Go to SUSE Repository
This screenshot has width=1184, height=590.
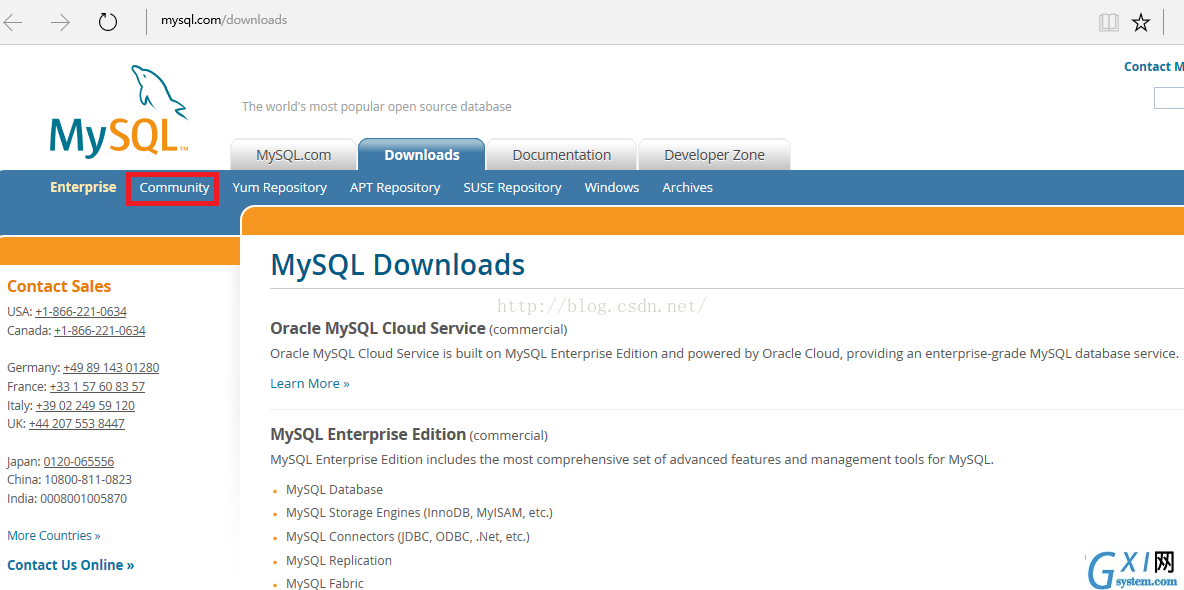pyautogui.click(x=512, y=187)
